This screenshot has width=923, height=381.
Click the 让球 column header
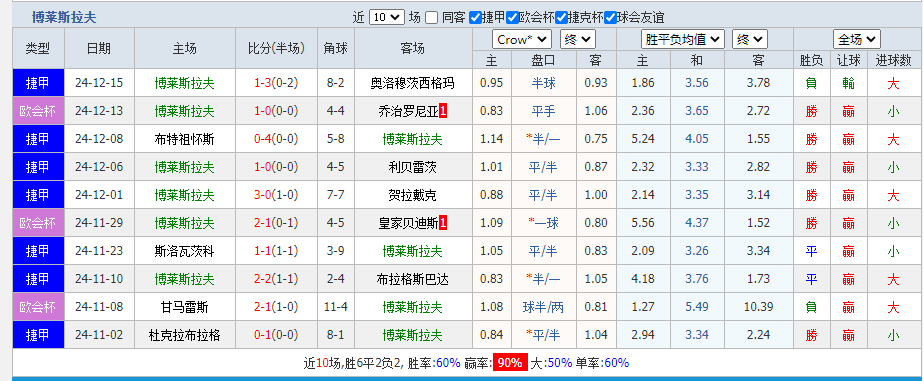(x=848, y=60)
